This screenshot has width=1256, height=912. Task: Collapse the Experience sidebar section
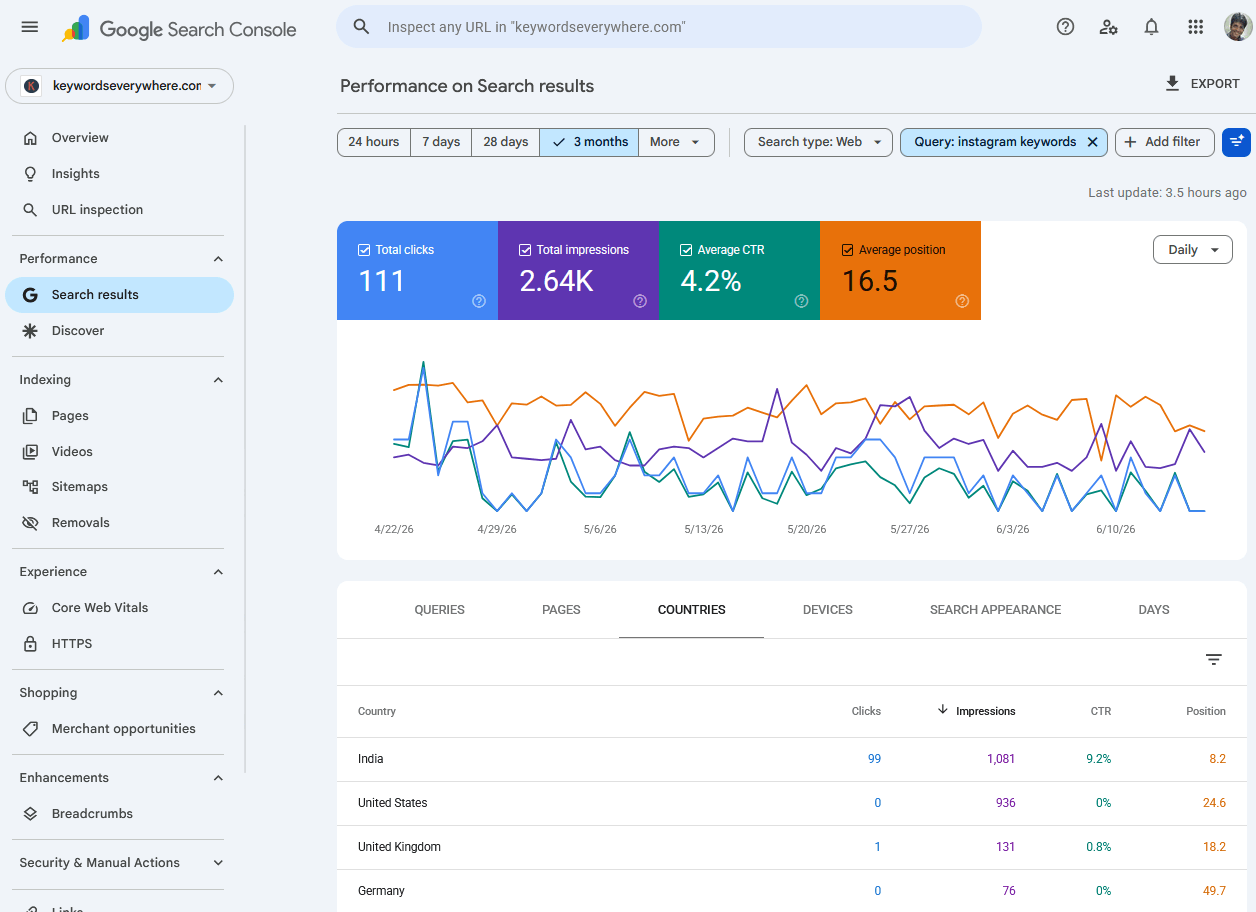(x=218, y=572)
